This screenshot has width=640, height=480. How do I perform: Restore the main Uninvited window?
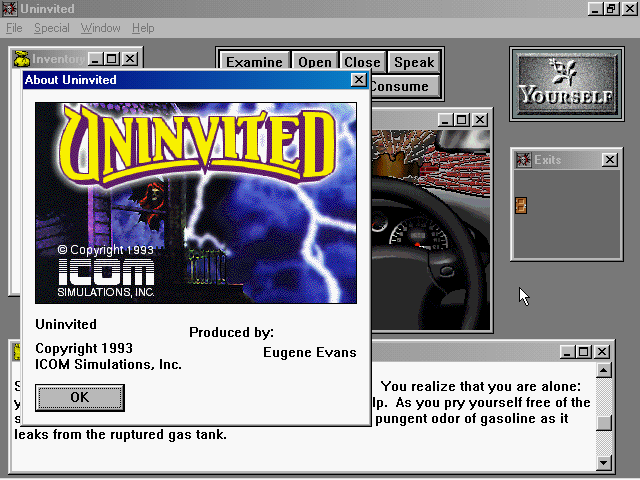coord(611,9)
